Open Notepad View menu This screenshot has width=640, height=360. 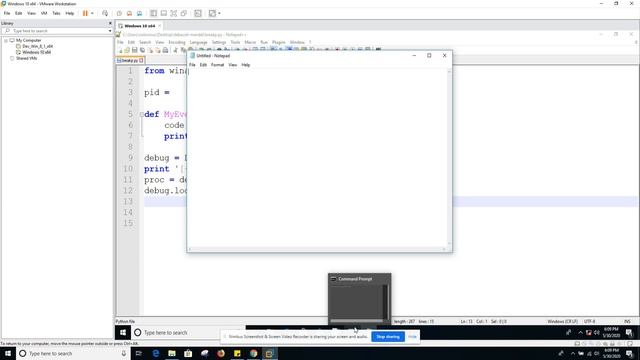[233, 65]
